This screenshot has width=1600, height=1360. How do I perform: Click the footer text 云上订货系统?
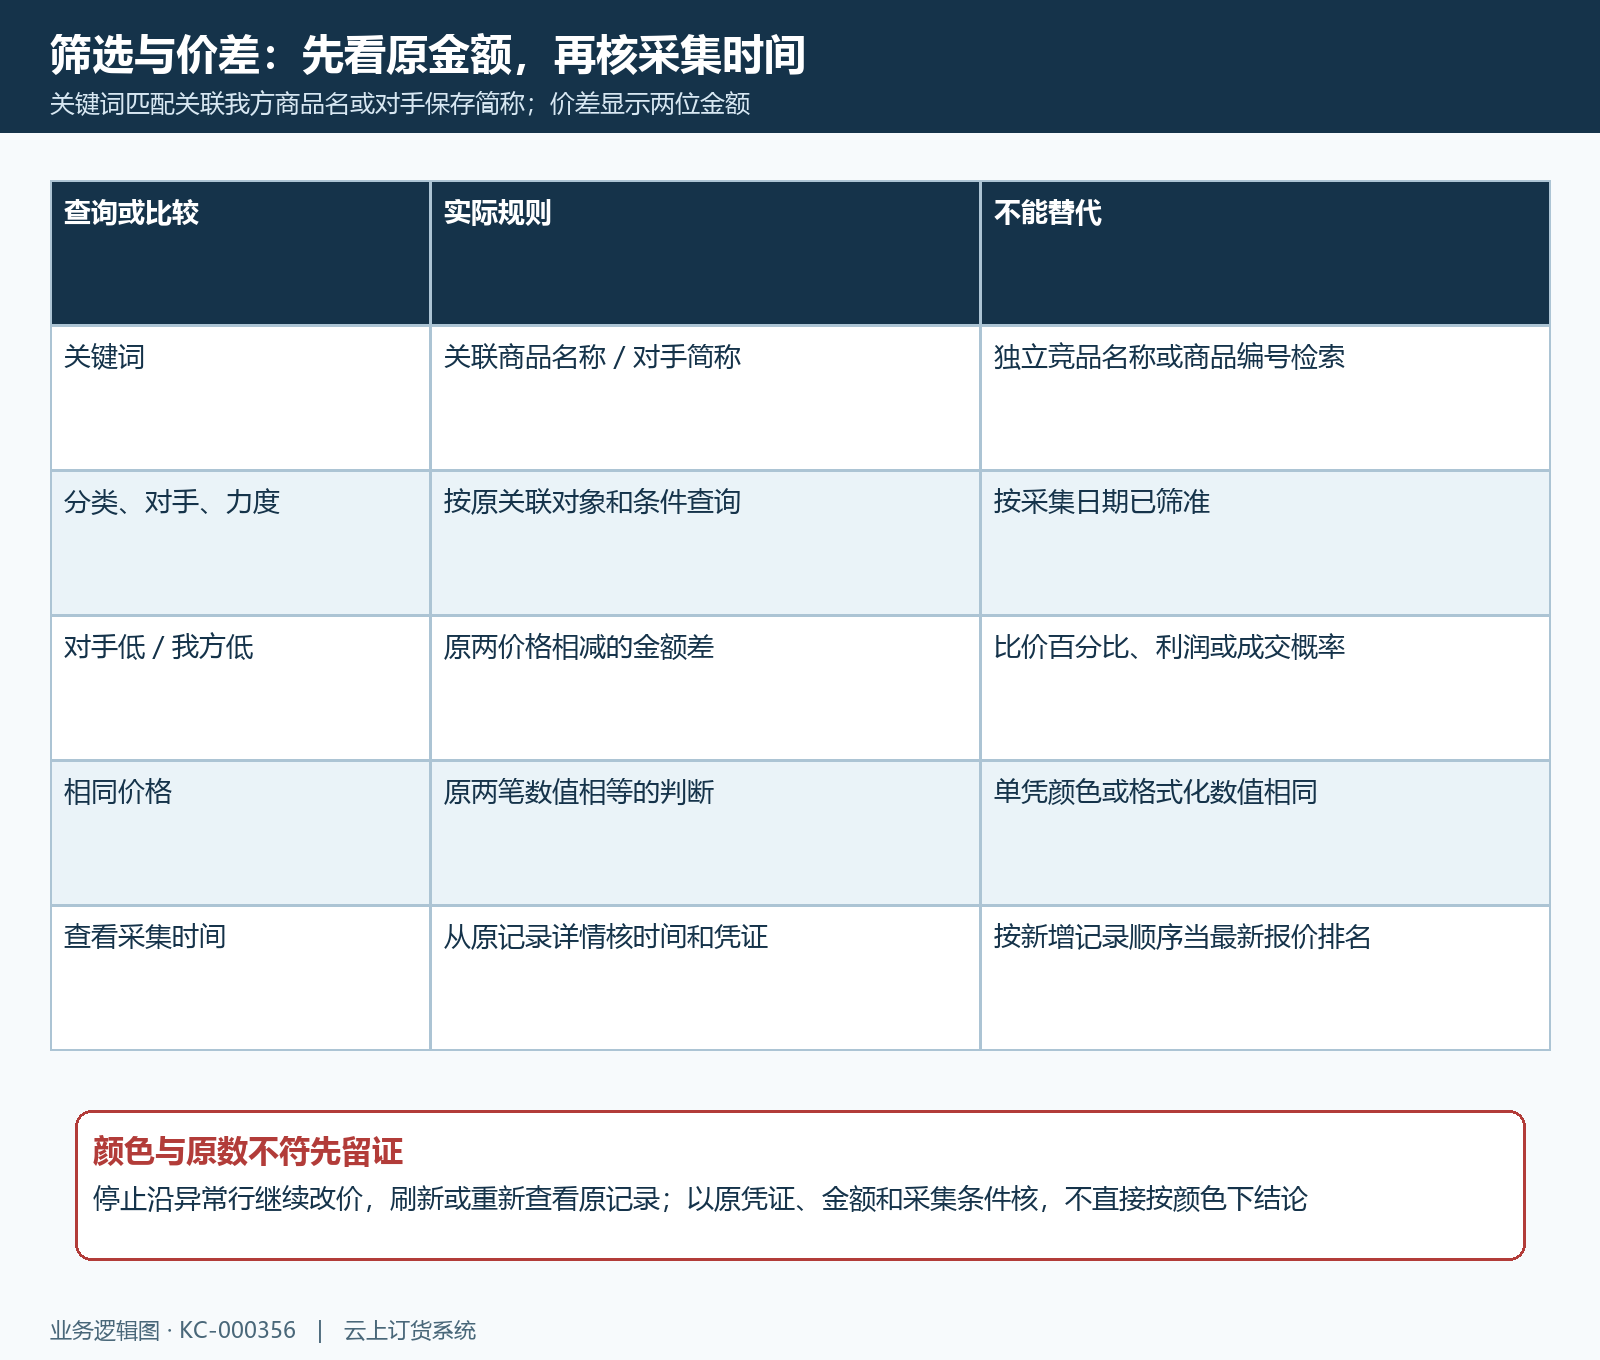click(410, 1331)
